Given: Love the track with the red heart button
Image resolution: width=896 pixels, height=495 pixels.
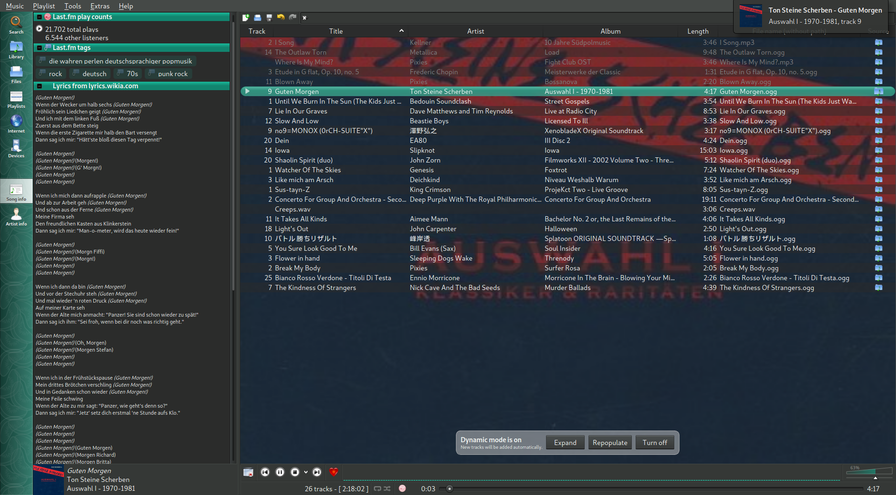Looking at the screenshot, I should coord(334,472).
